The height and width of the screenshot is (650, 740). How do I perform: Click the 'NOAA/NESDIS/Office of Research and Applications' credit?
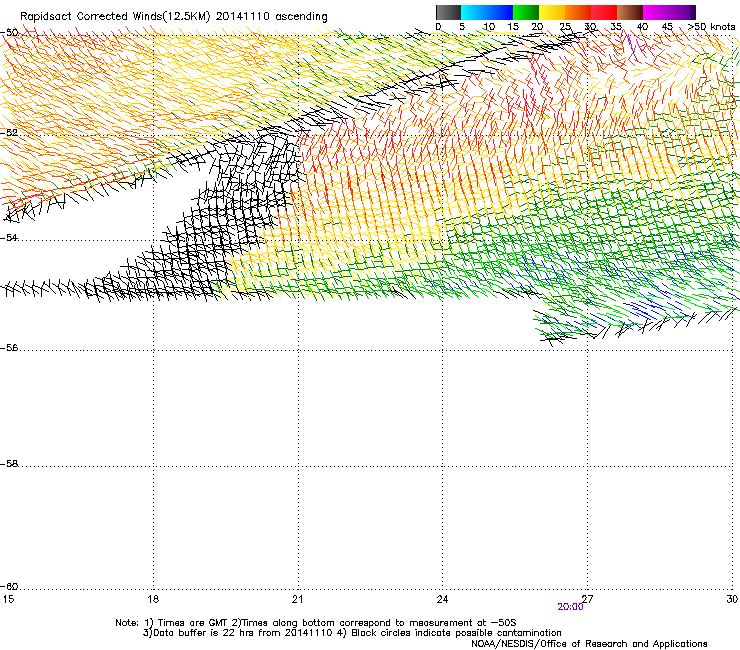click(x=589, y=644)
